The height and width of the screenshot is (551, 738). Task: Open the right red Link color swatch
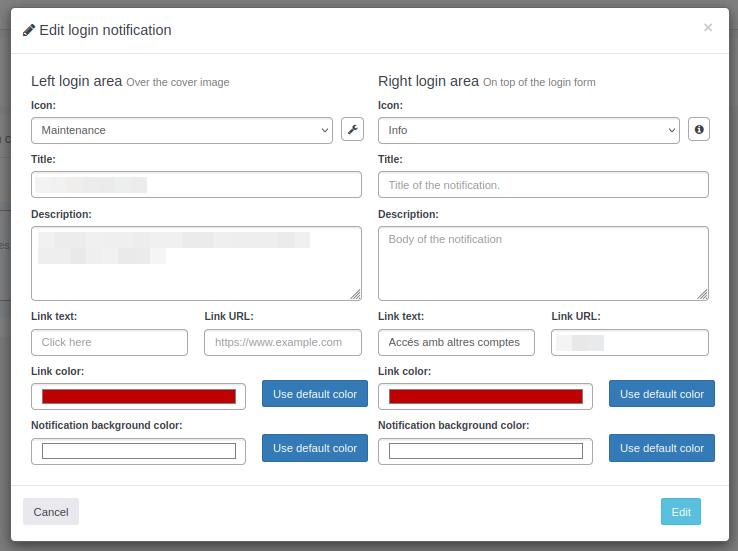(x=486, y=396)
